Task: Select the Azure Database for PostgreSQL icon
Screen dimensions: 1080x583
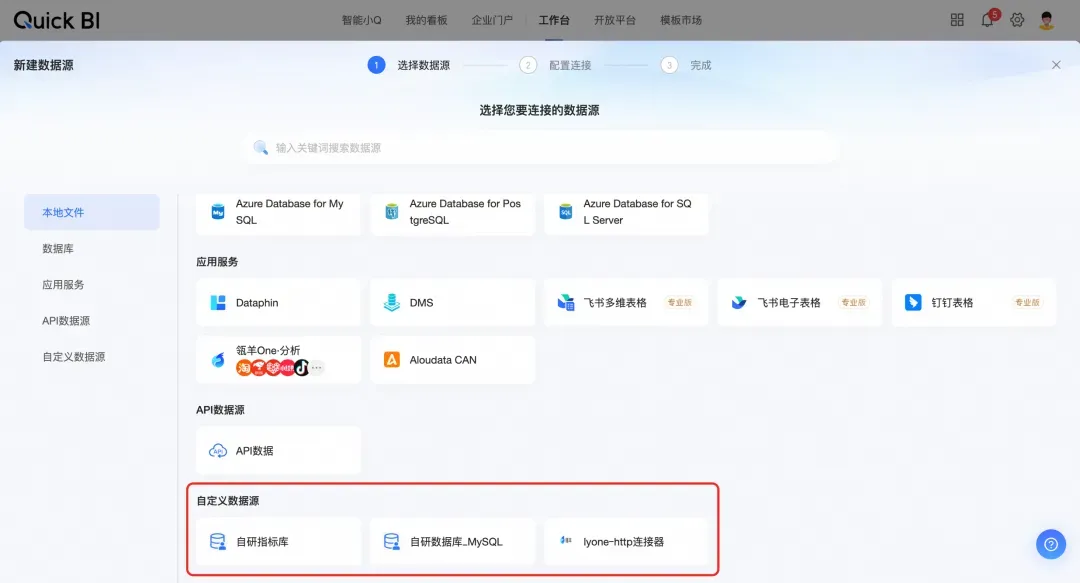Action: pos(391,212)
